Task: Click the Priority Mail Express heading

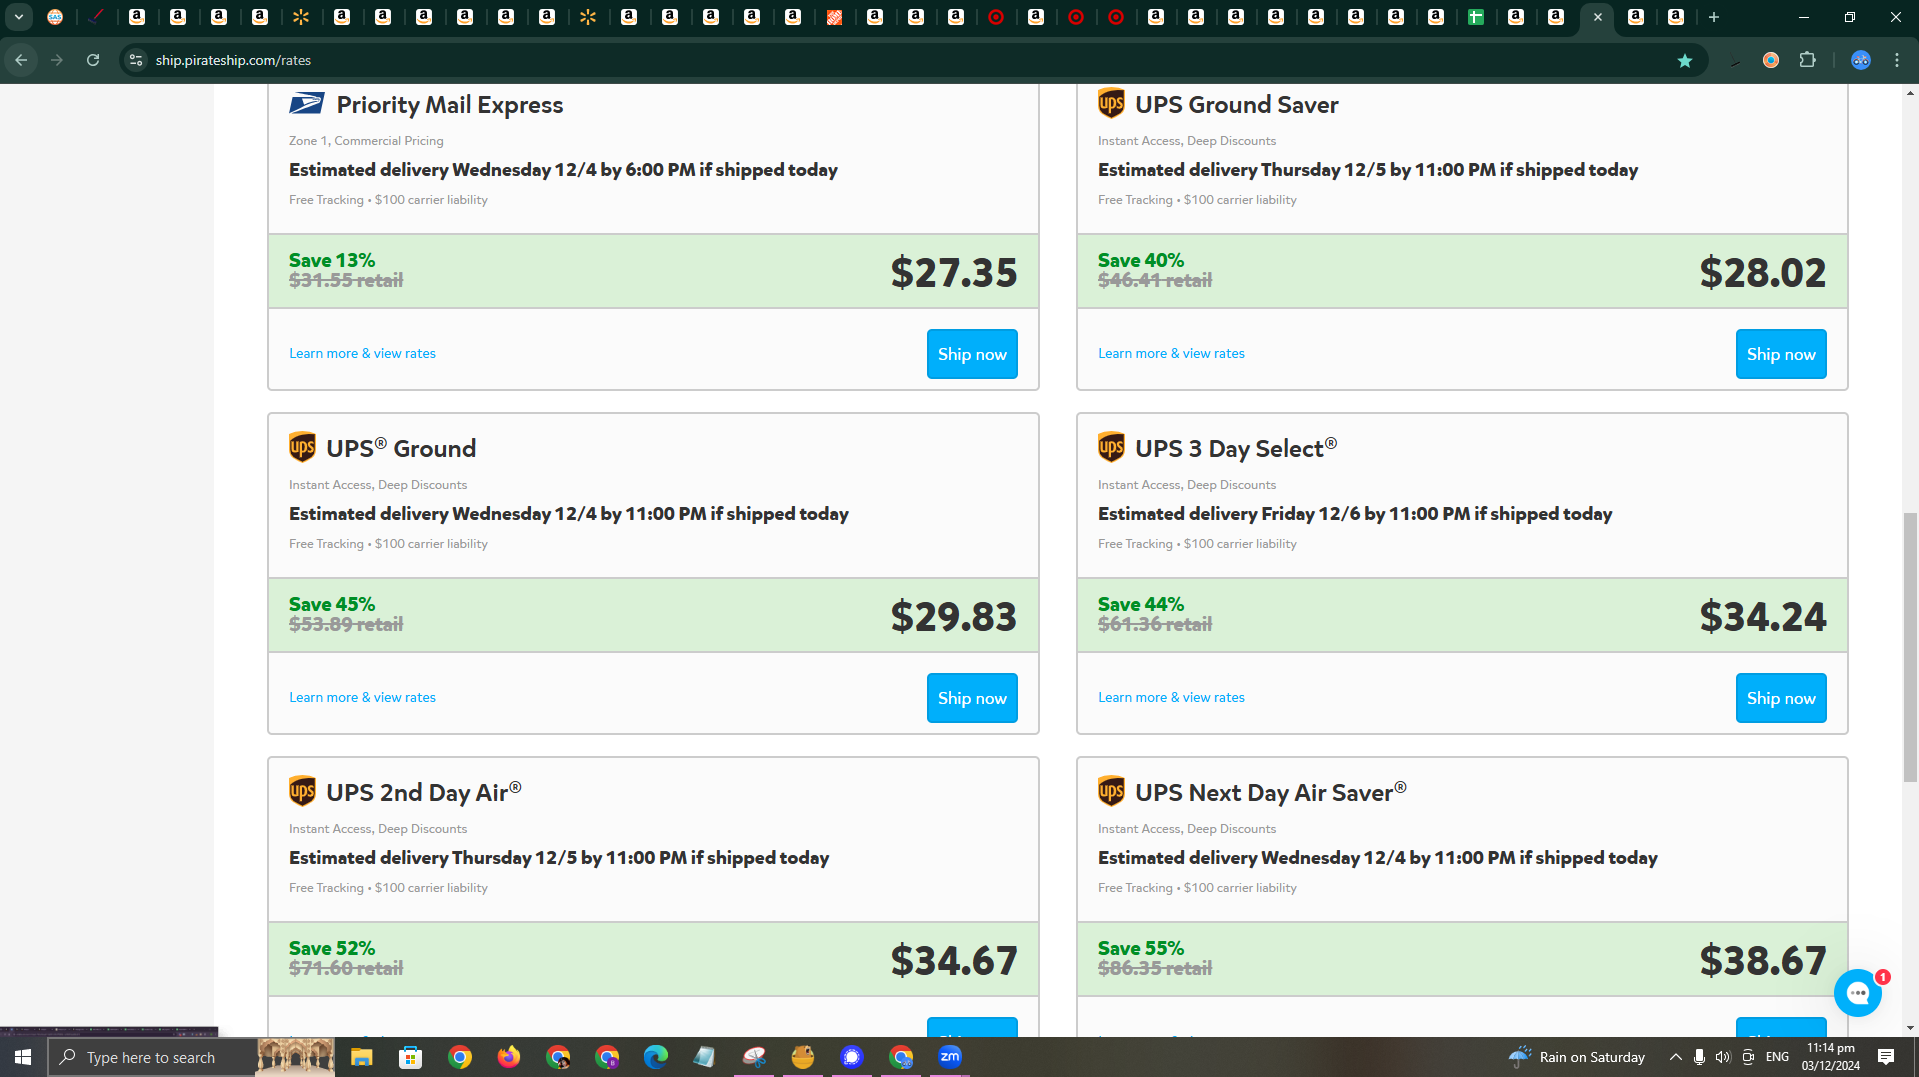Action: click(450, 104)
